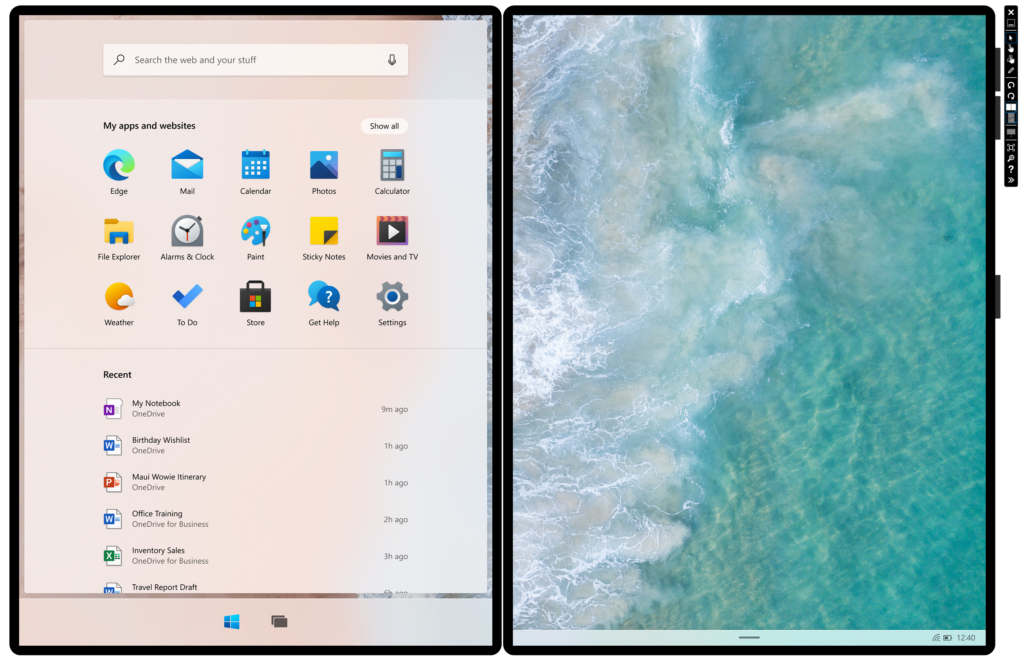The image size is (1024, 667).
Task: Open Task View from the taskbar
Action: [x=280, y=621]
